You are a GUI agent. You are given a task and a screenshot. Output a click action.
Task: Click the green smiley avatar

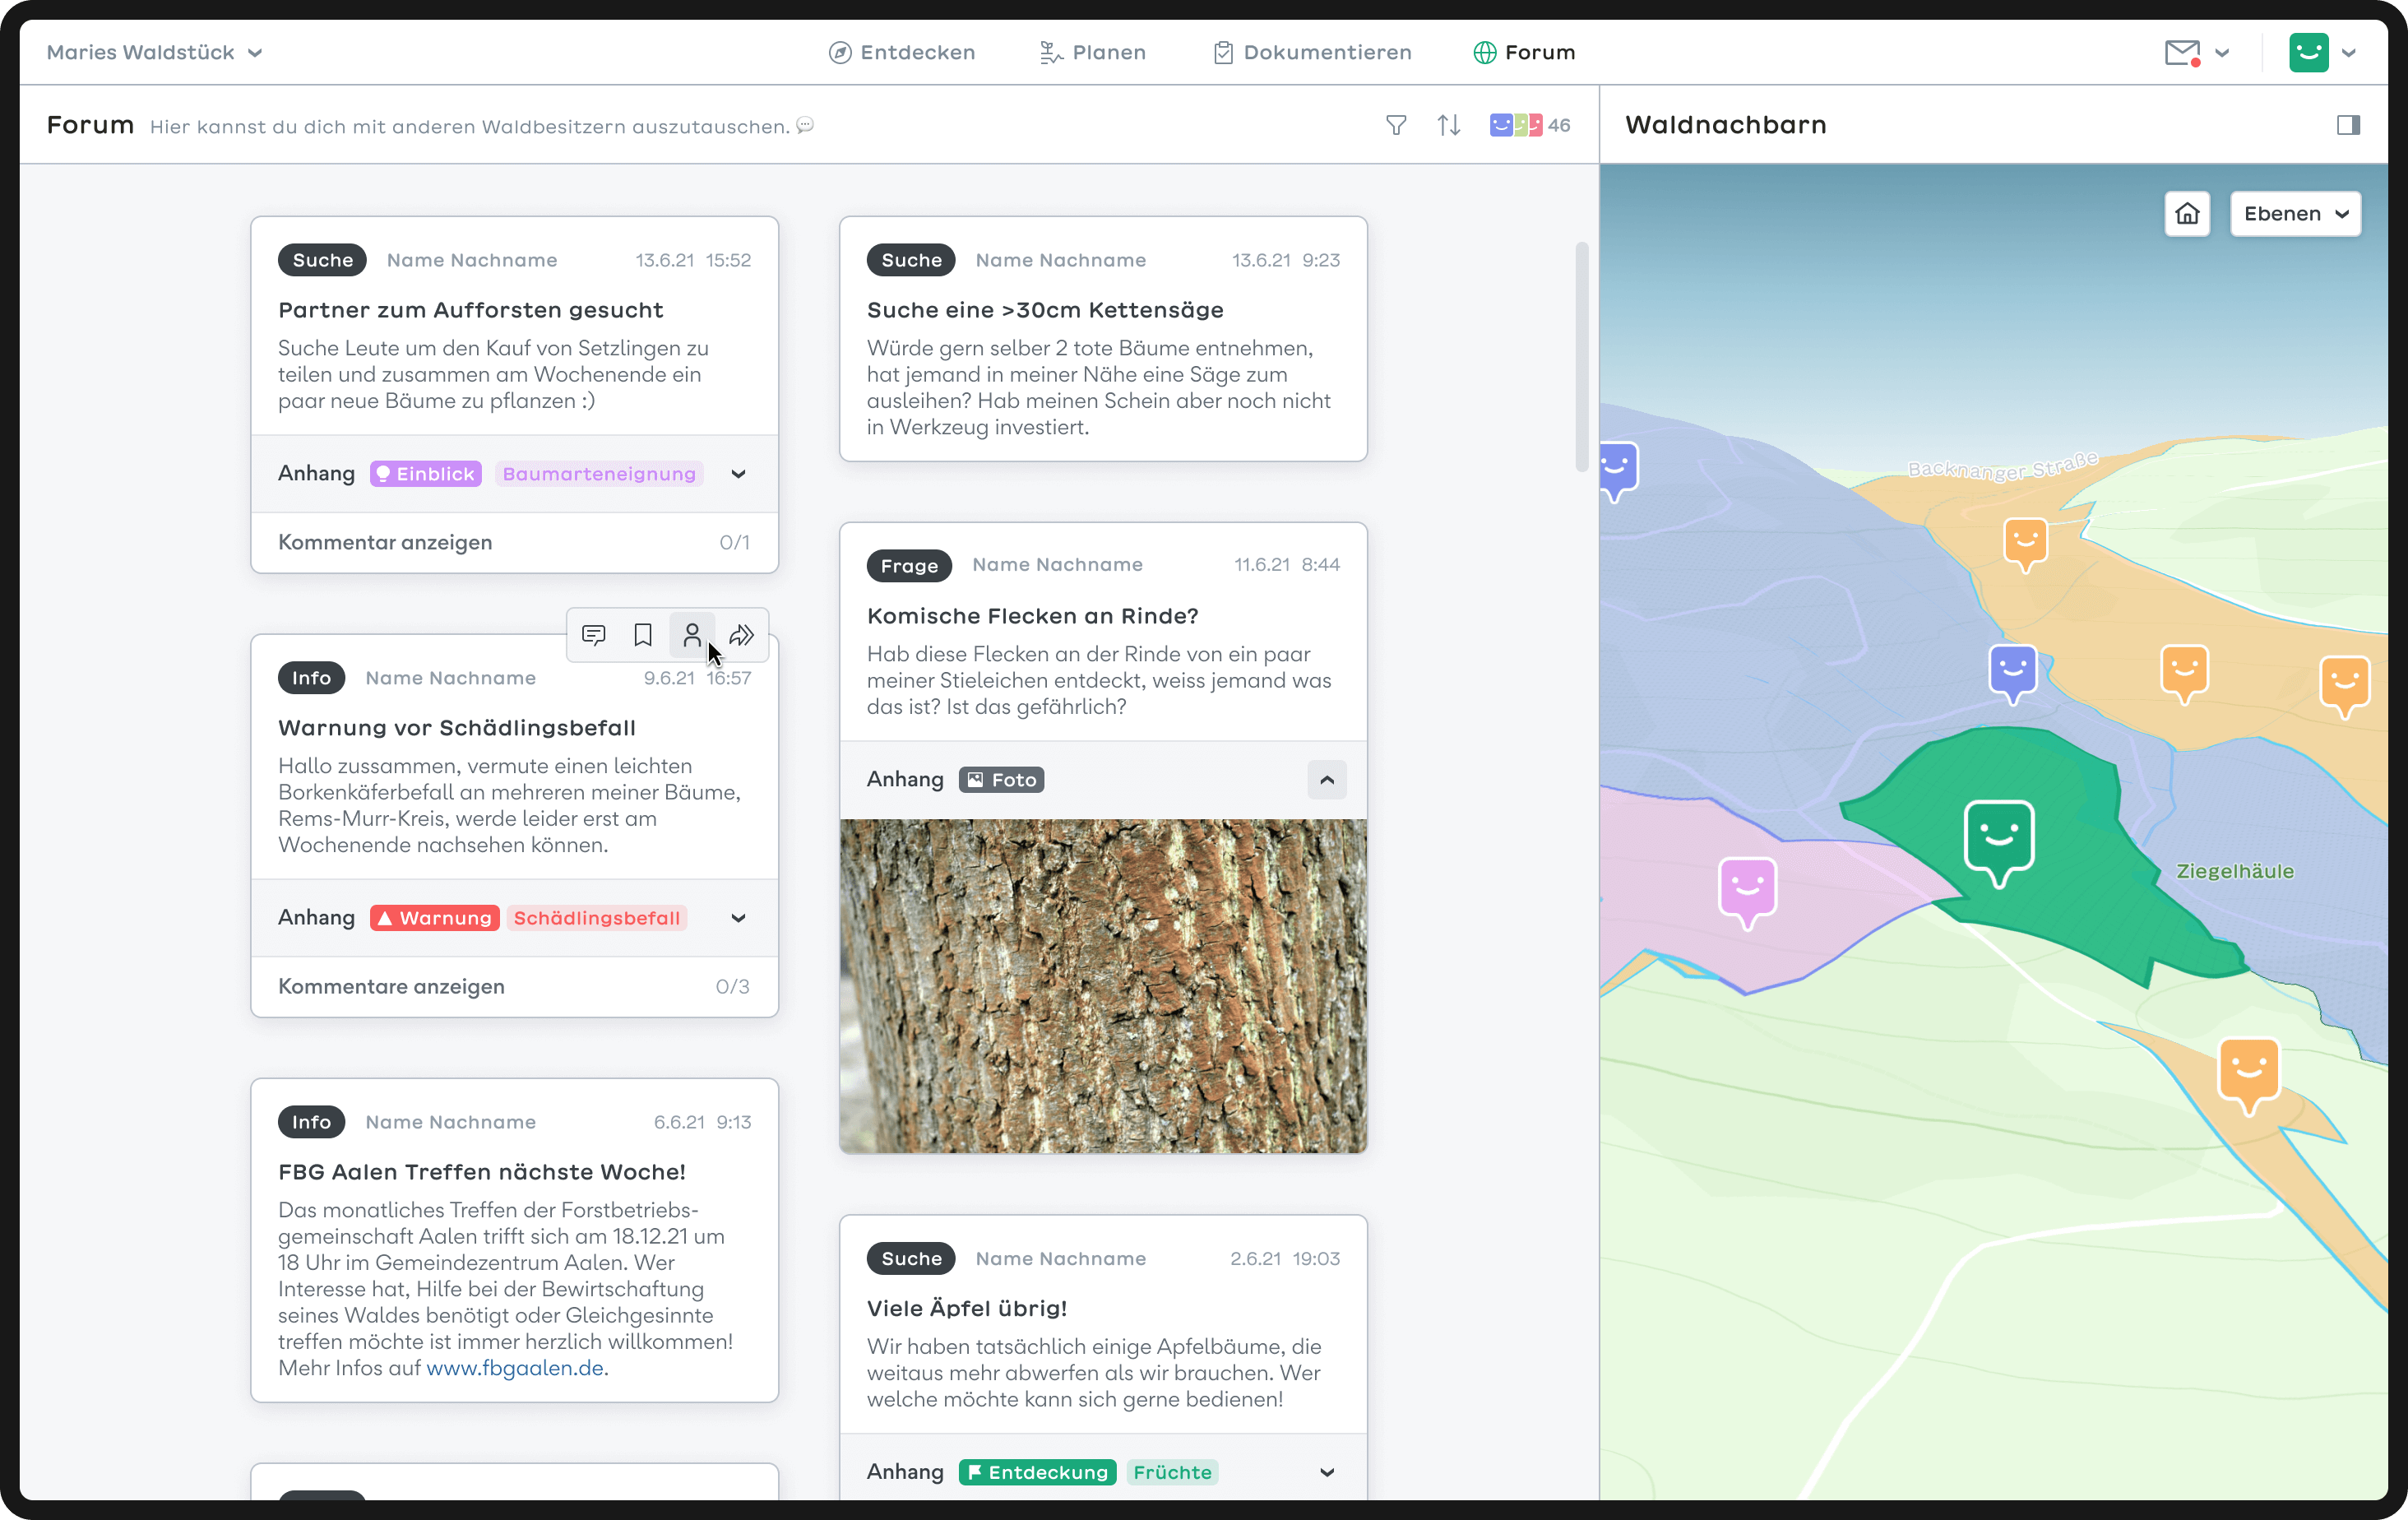(2308, 53)
